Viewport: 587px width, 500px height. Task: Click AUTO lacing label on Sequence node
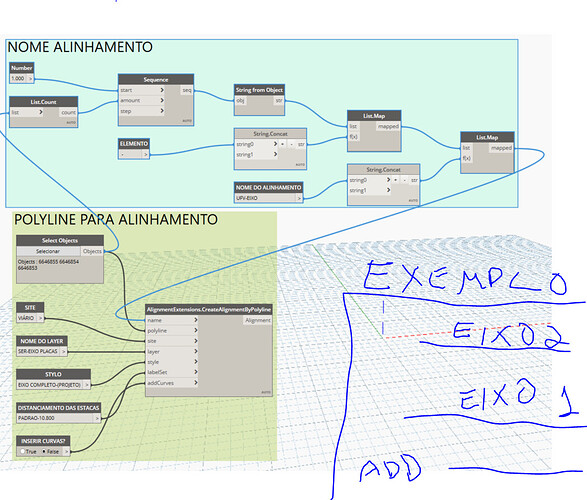click(x=187, y=121)
